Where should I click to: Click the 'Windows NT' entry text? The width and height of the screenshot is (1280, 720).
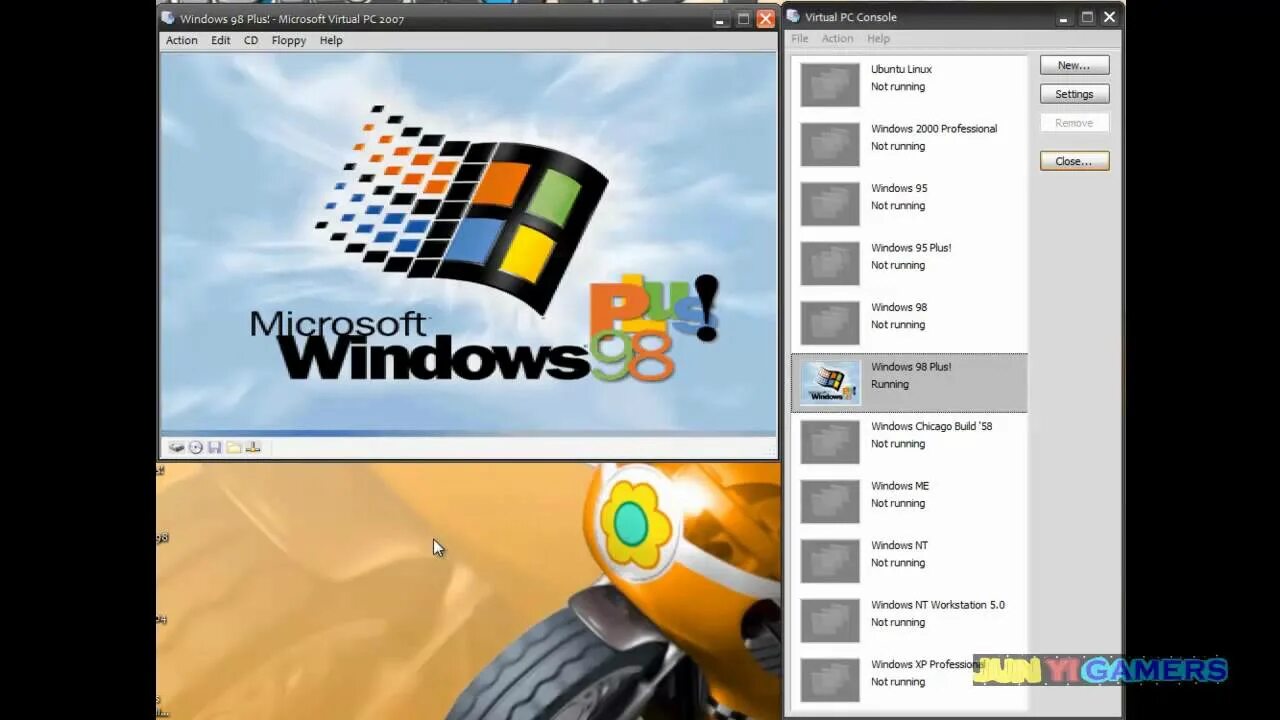[899, 545]
